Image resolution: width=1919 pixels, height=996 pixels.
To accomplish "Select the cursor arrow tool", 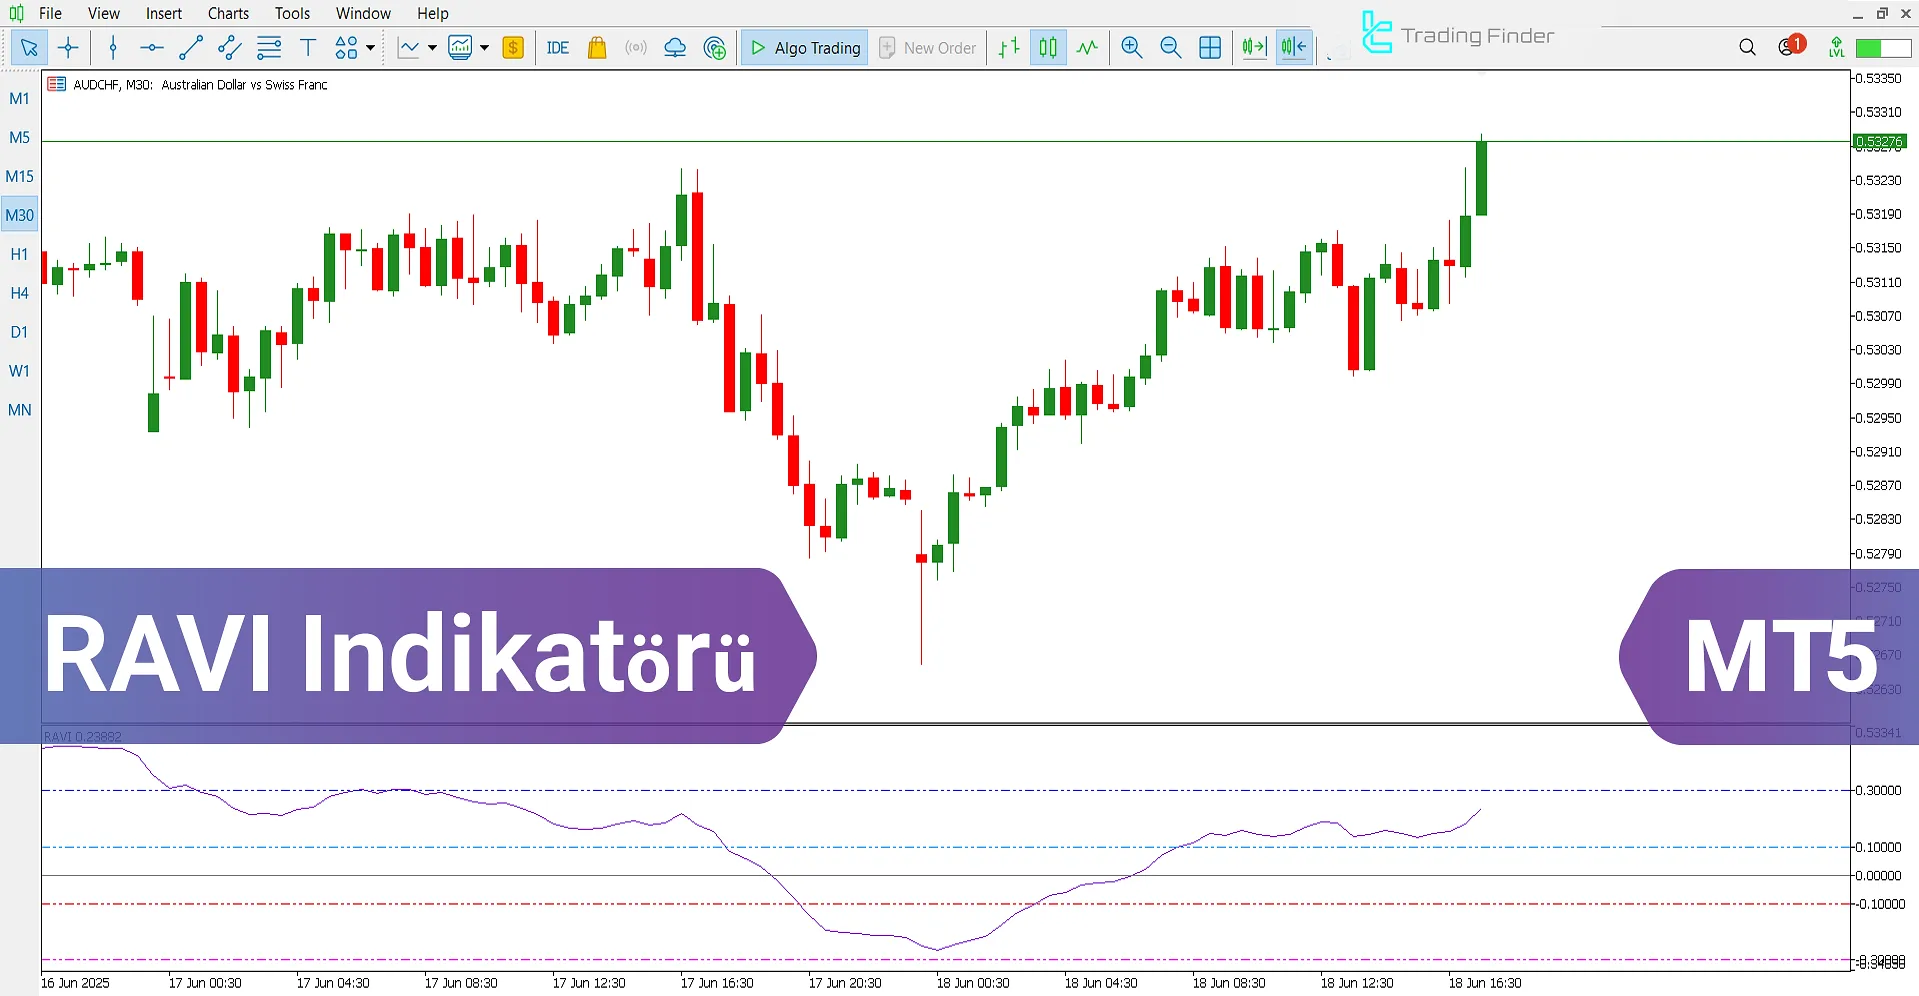I will pyautogui.click(x=29, y=48).
